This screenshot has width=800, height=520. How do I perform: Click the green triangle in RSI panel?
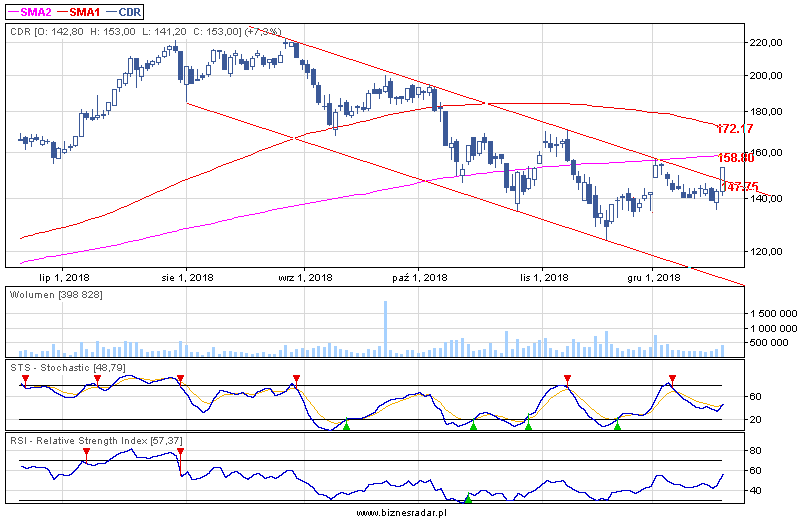468,496
